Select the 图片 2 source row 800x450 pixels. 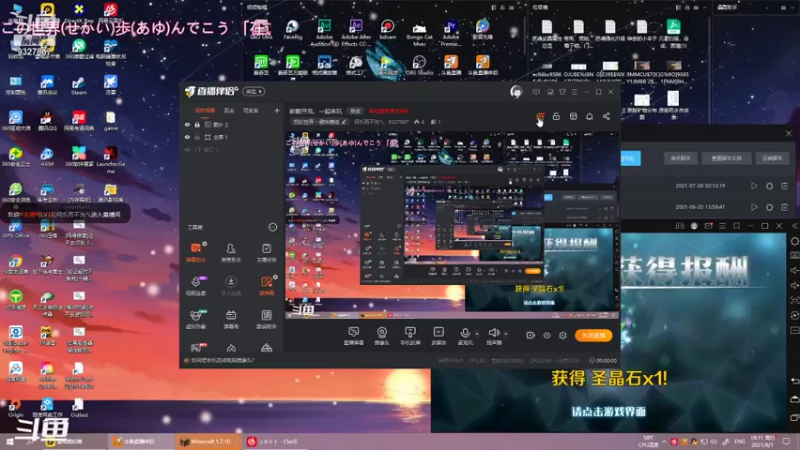(x=232, y=124)
